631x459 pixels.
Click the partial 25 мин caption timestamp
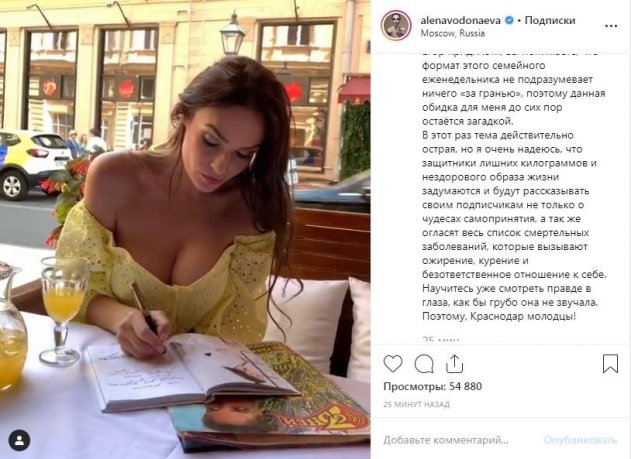click(x=441, y=339)
